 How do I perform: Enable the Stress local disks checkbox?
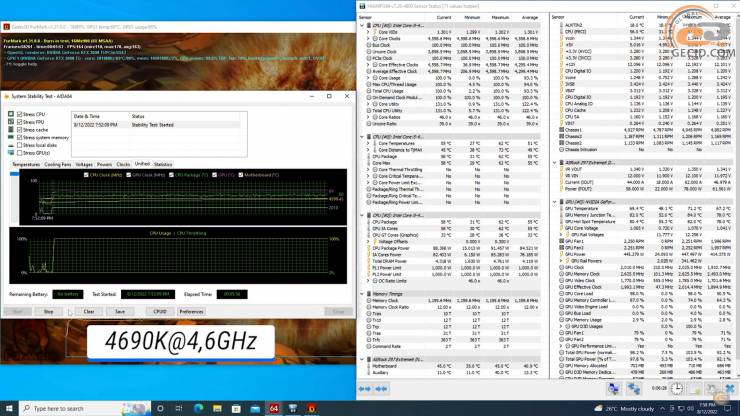(19, 145)
